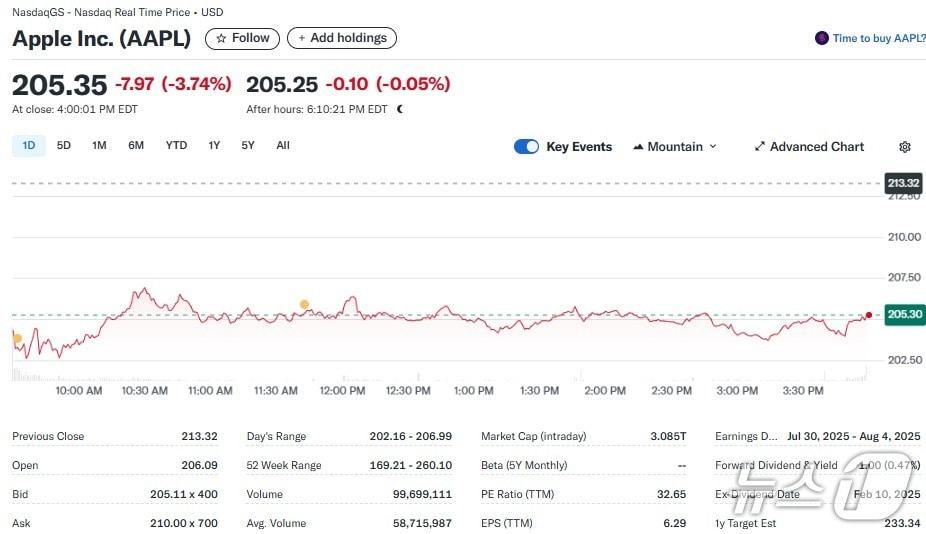Click the purple Time to buy icon
926x534 pixels.
[x=822, y=38]
